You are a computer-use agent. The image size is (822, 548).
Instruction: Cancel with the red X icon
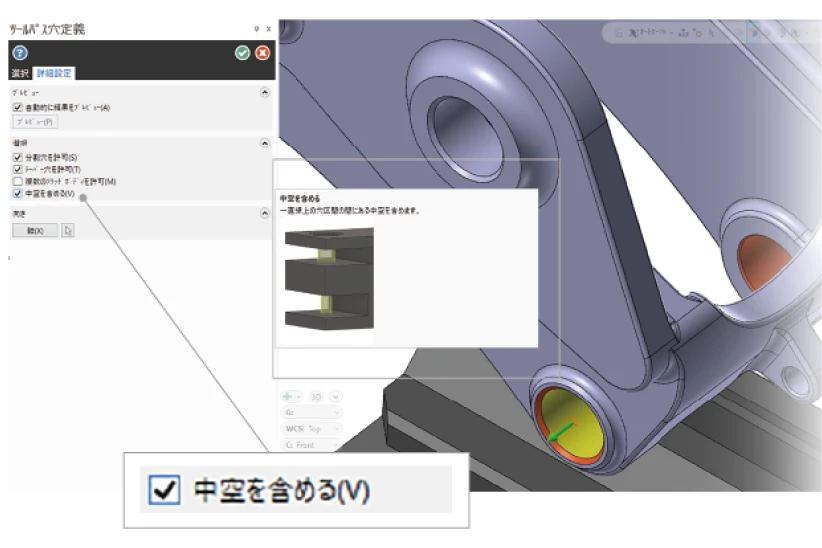coord(262,53)
